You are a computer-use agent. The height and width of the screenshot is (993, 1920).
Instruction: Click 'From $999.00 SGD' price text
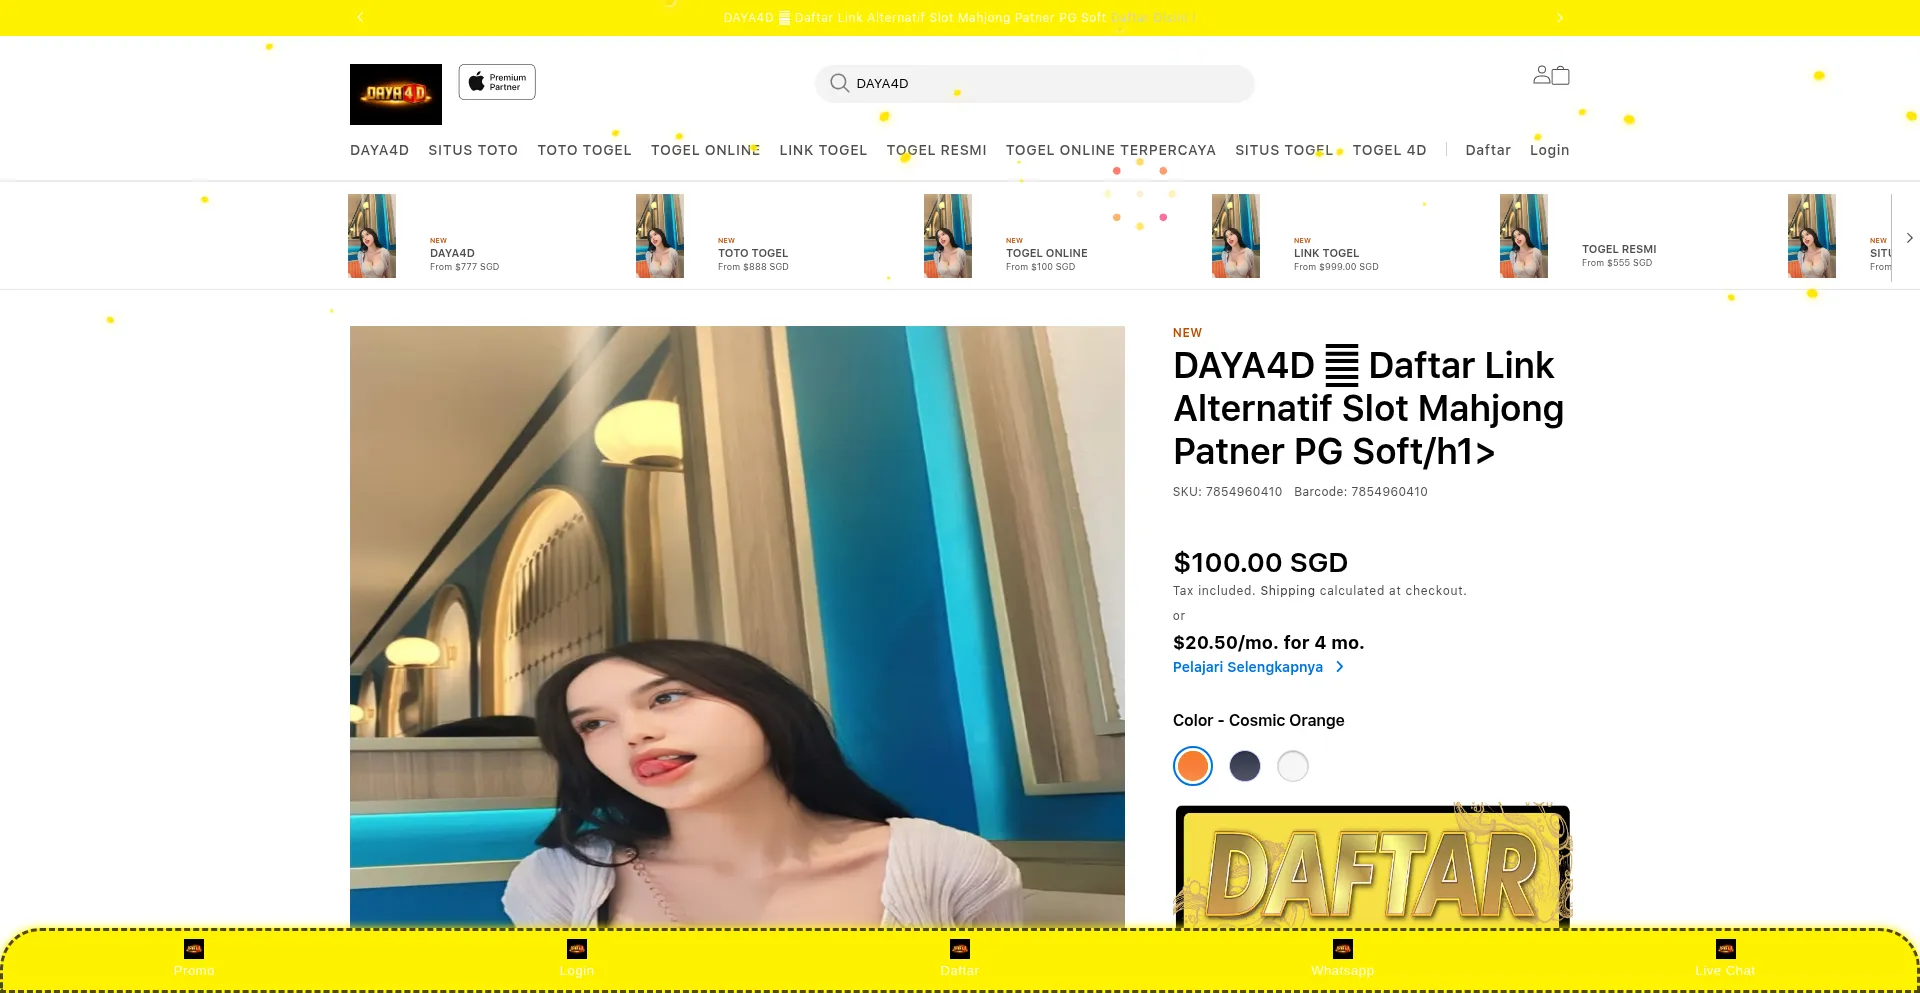tap(1336, 267)
